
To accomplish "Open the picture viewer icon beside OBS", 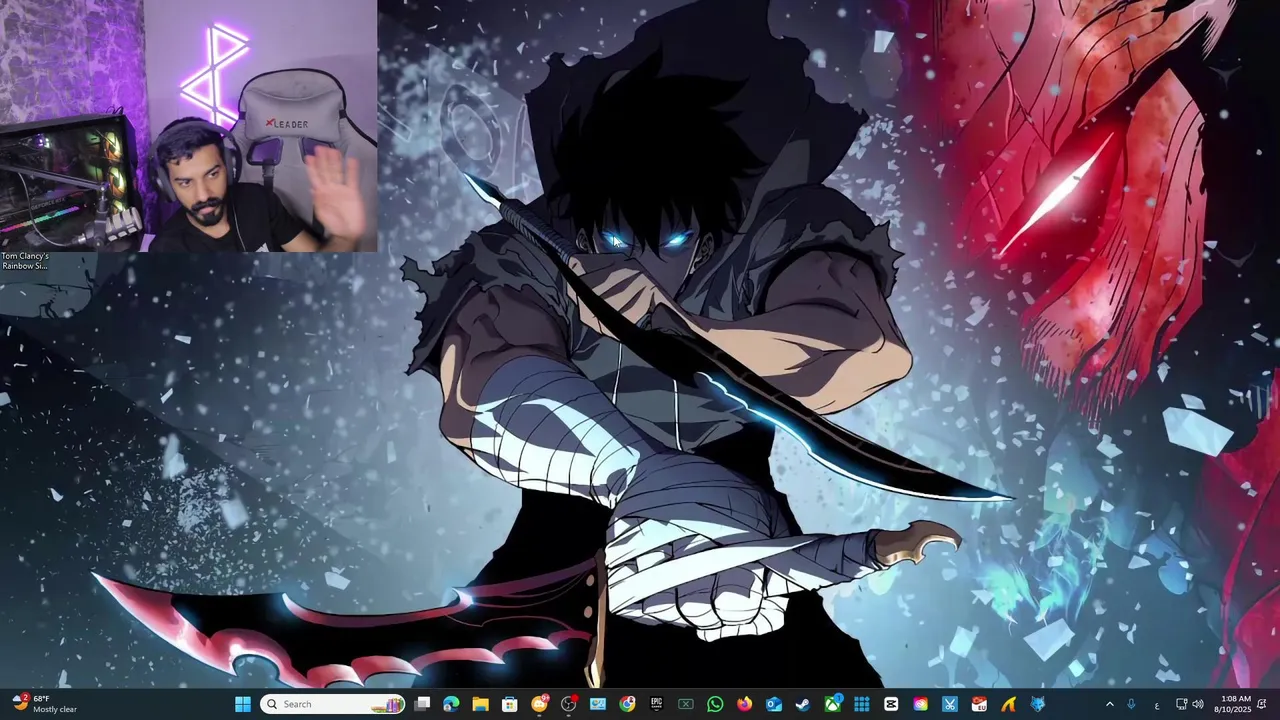I will point(598,704).
